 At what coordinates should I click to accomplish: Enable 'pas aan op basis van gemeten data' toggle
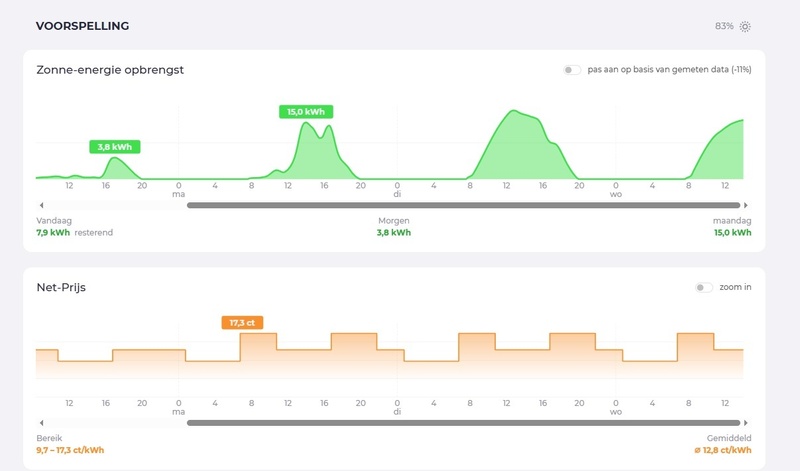pyautogui.click(x=572, y=70)
